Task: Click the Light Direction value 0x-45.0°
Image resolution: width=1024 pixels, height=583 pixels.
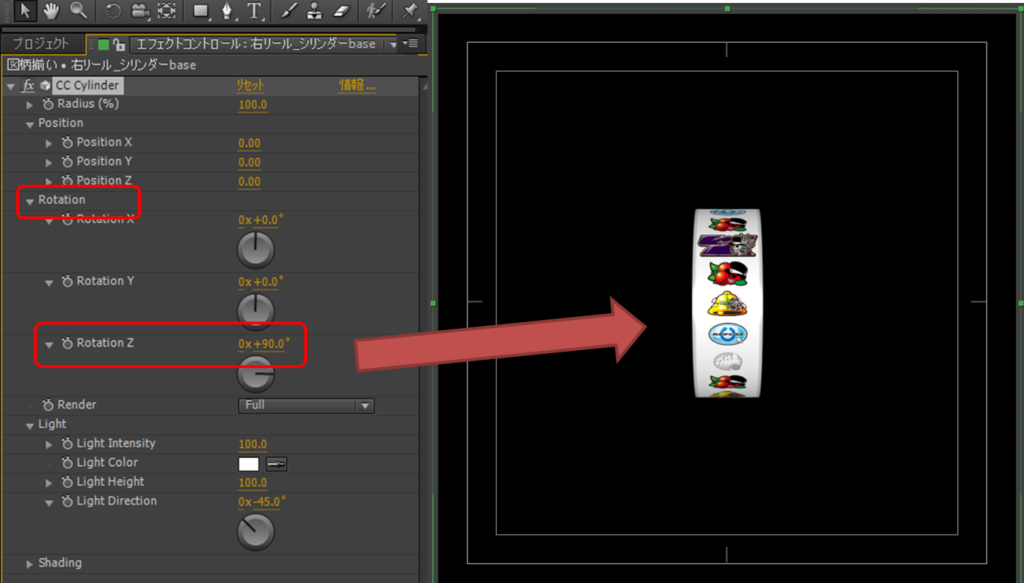Action: pyautogui.click(x=261, y=502)
